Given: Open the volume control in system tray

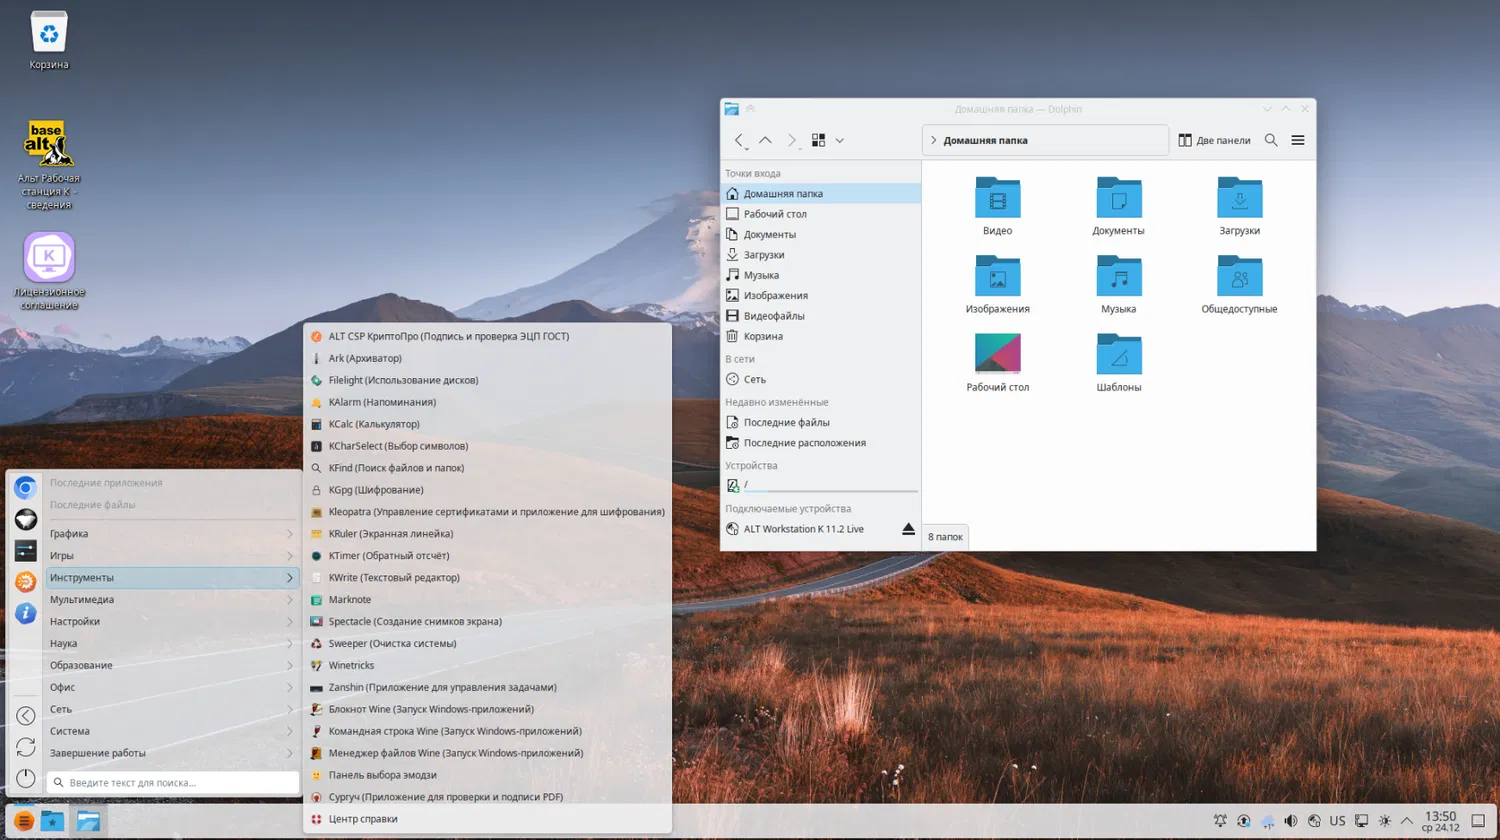Looking at the screenshot, I should 1290,821.
